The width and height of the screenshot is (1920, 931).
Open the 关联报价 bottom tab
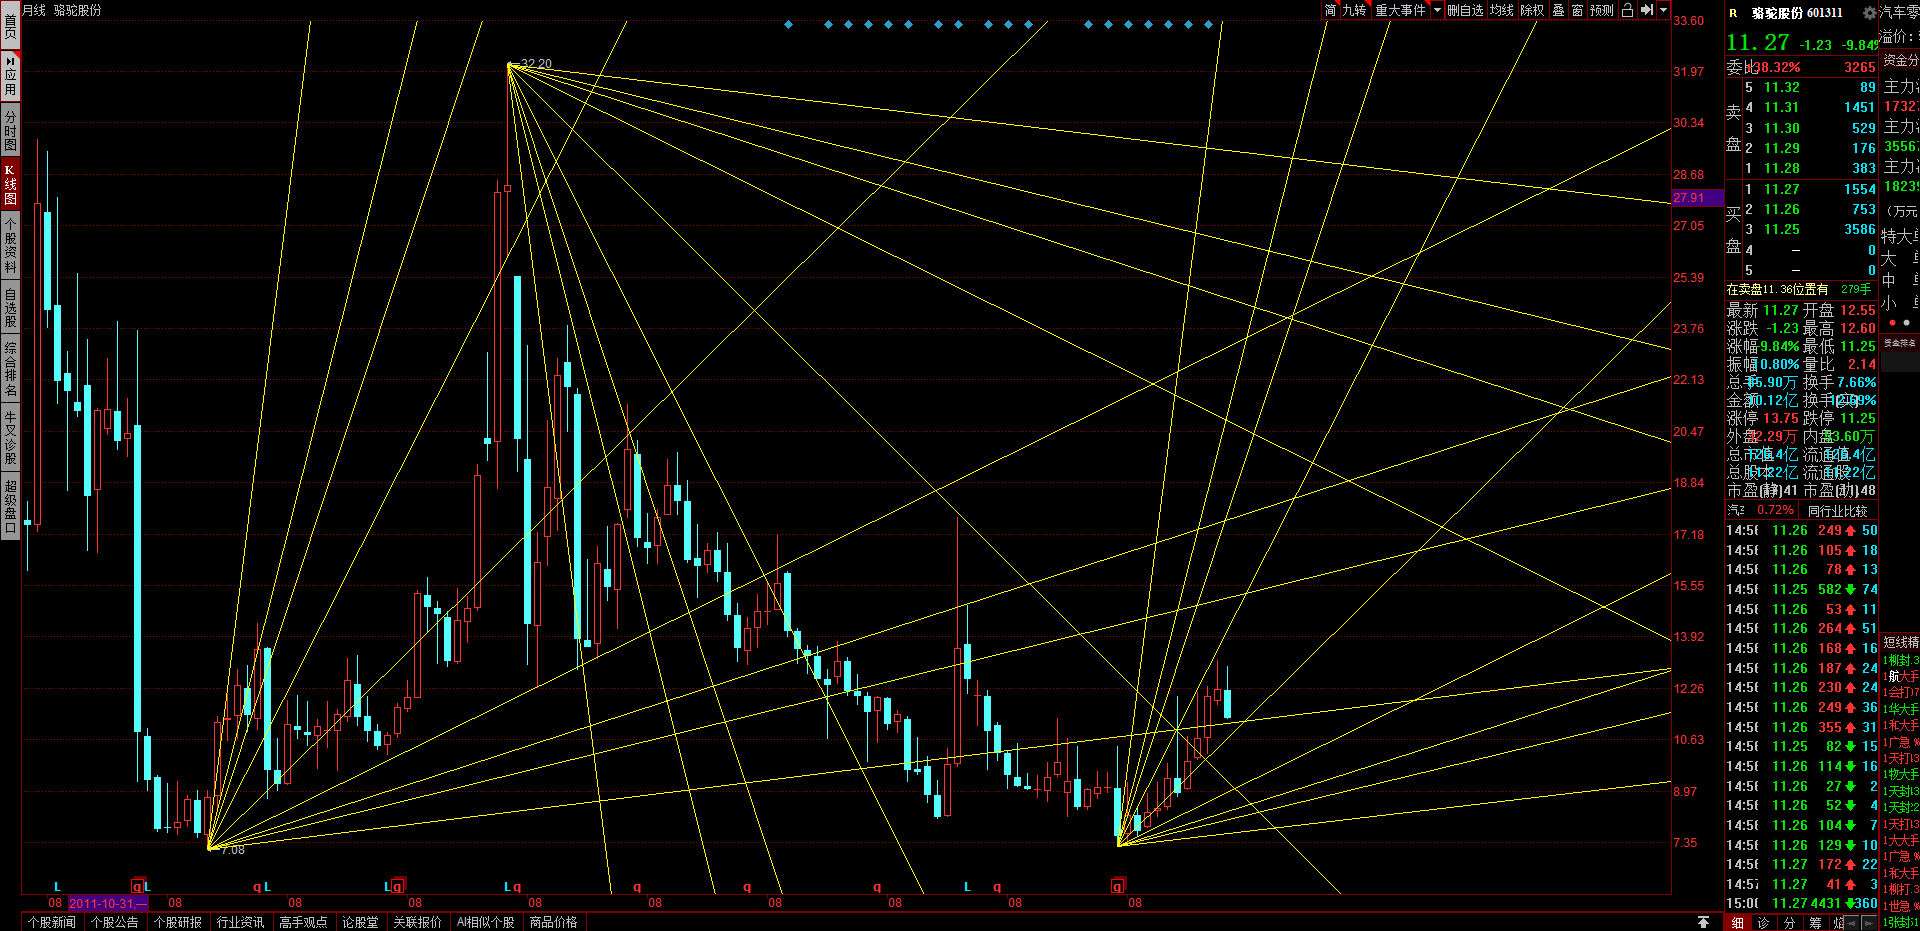pyautogui.click(x=417, y=922)
